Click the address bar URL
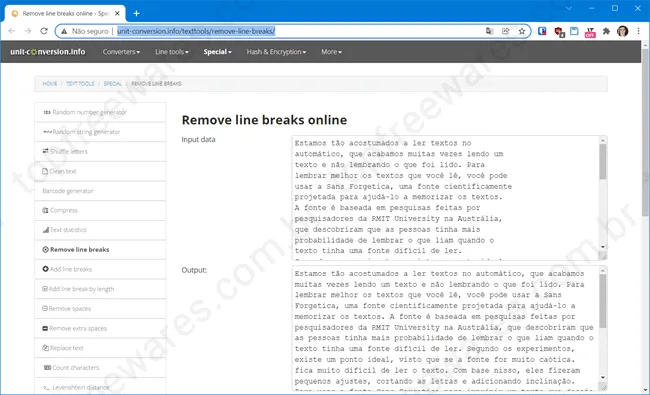The height and width of the screenshot is (395, 650). click(196, 31)
